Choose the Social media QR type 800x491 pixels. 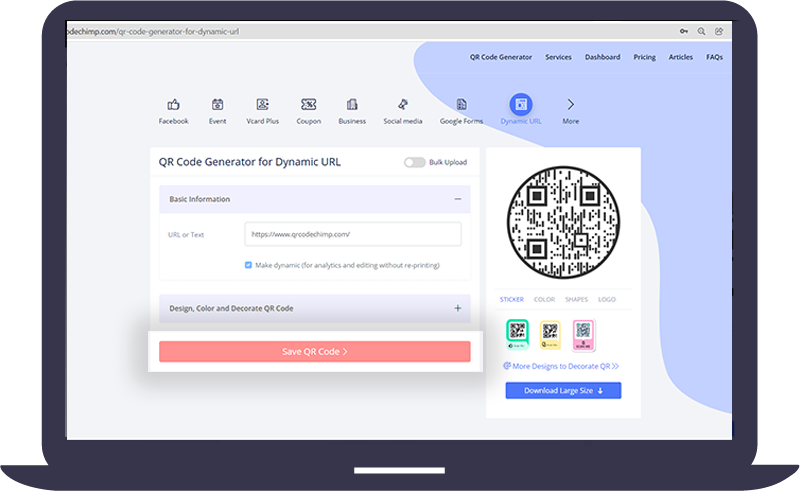(x=403, y=105)
